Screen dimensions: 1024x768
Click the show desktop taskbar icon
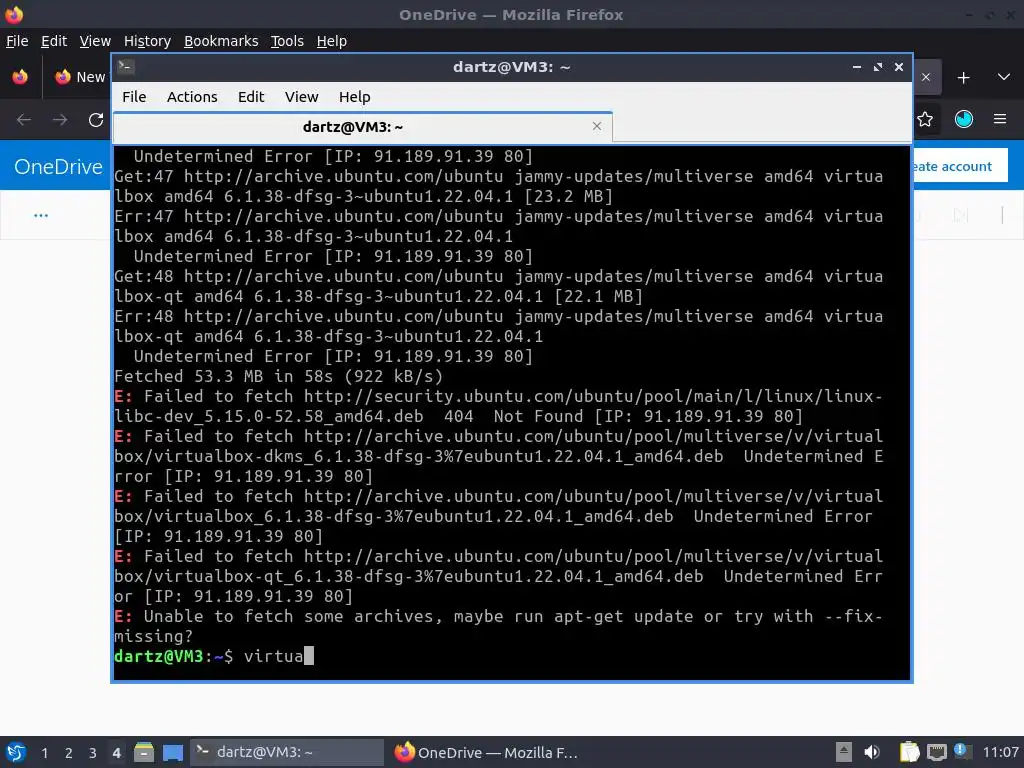(x=172, y=752)
